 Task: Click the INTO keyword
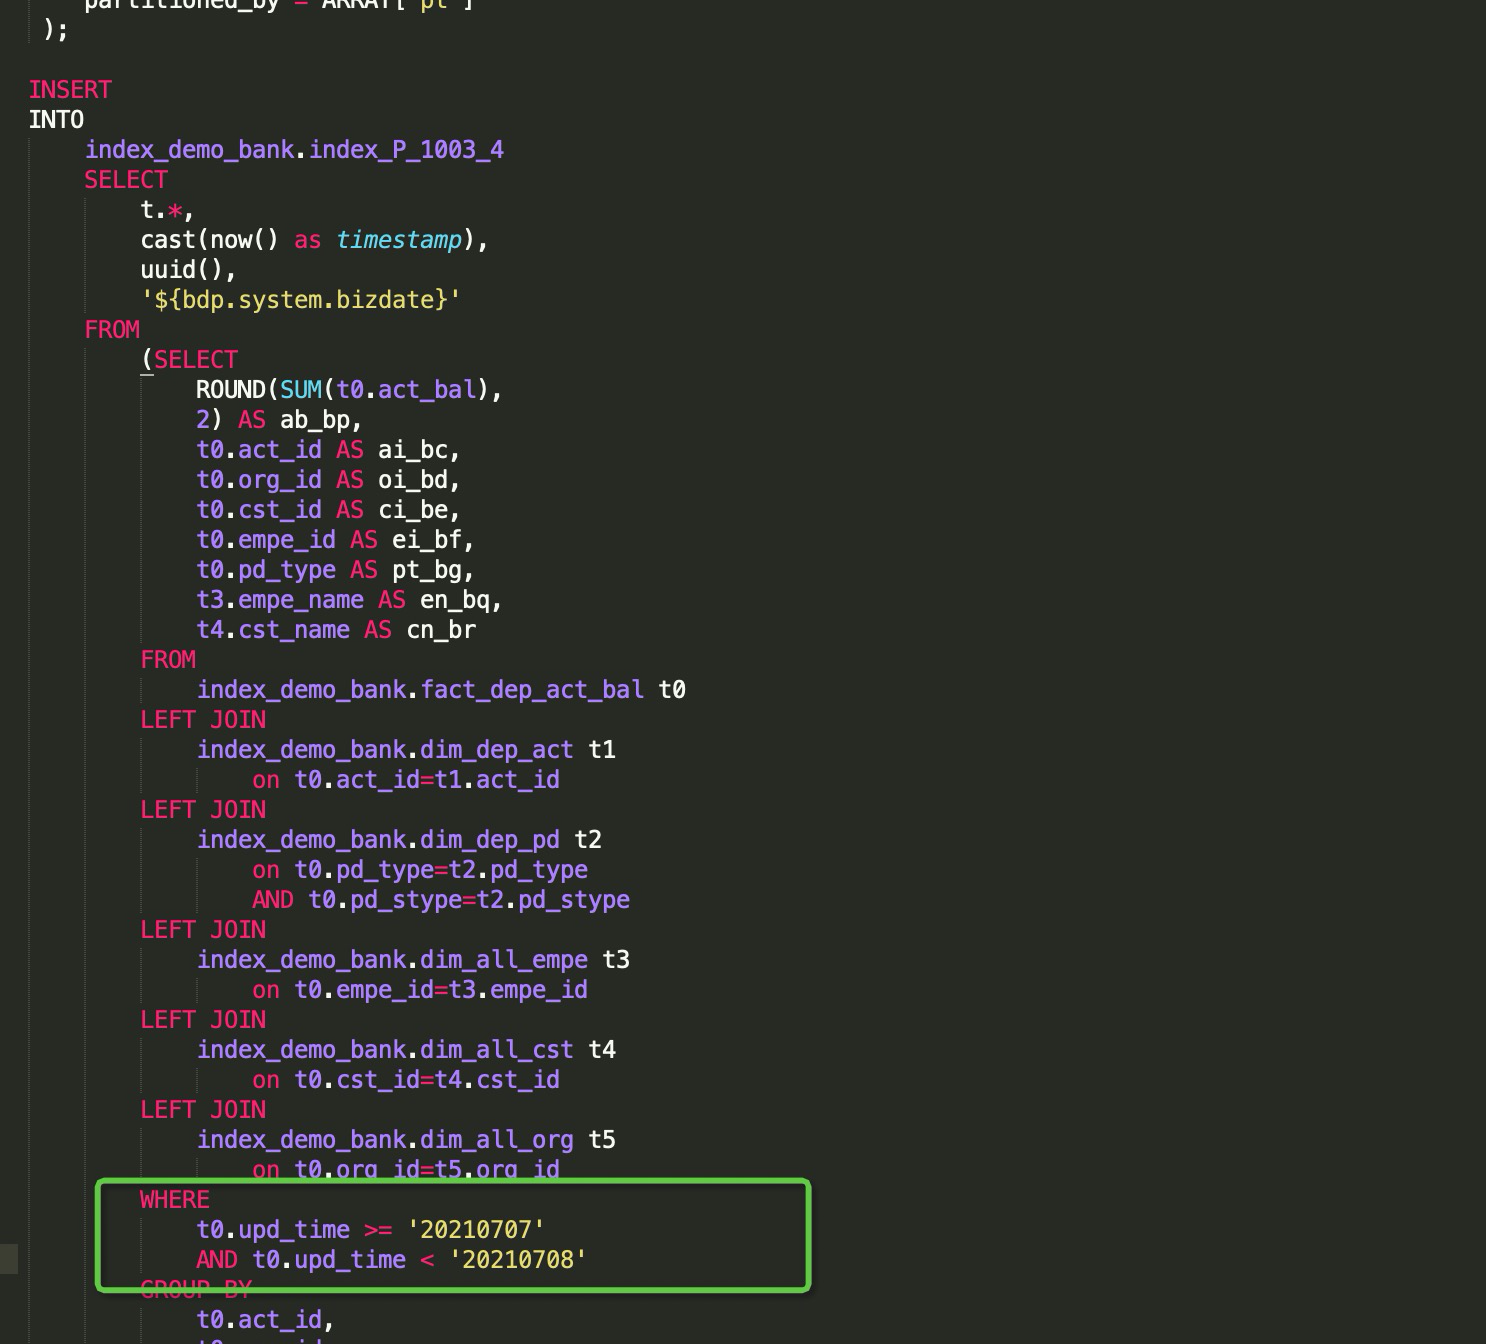(56, 120)
